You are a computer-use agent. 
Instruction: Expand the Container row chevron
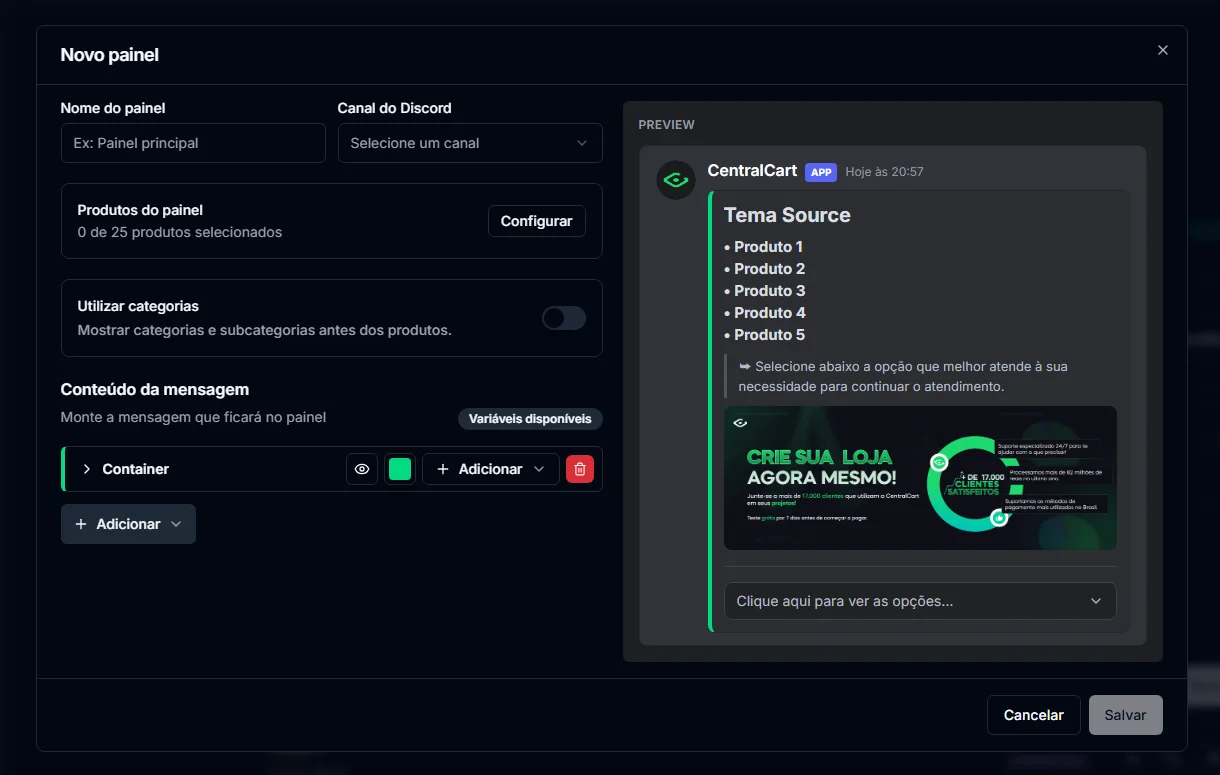[87, 469]
